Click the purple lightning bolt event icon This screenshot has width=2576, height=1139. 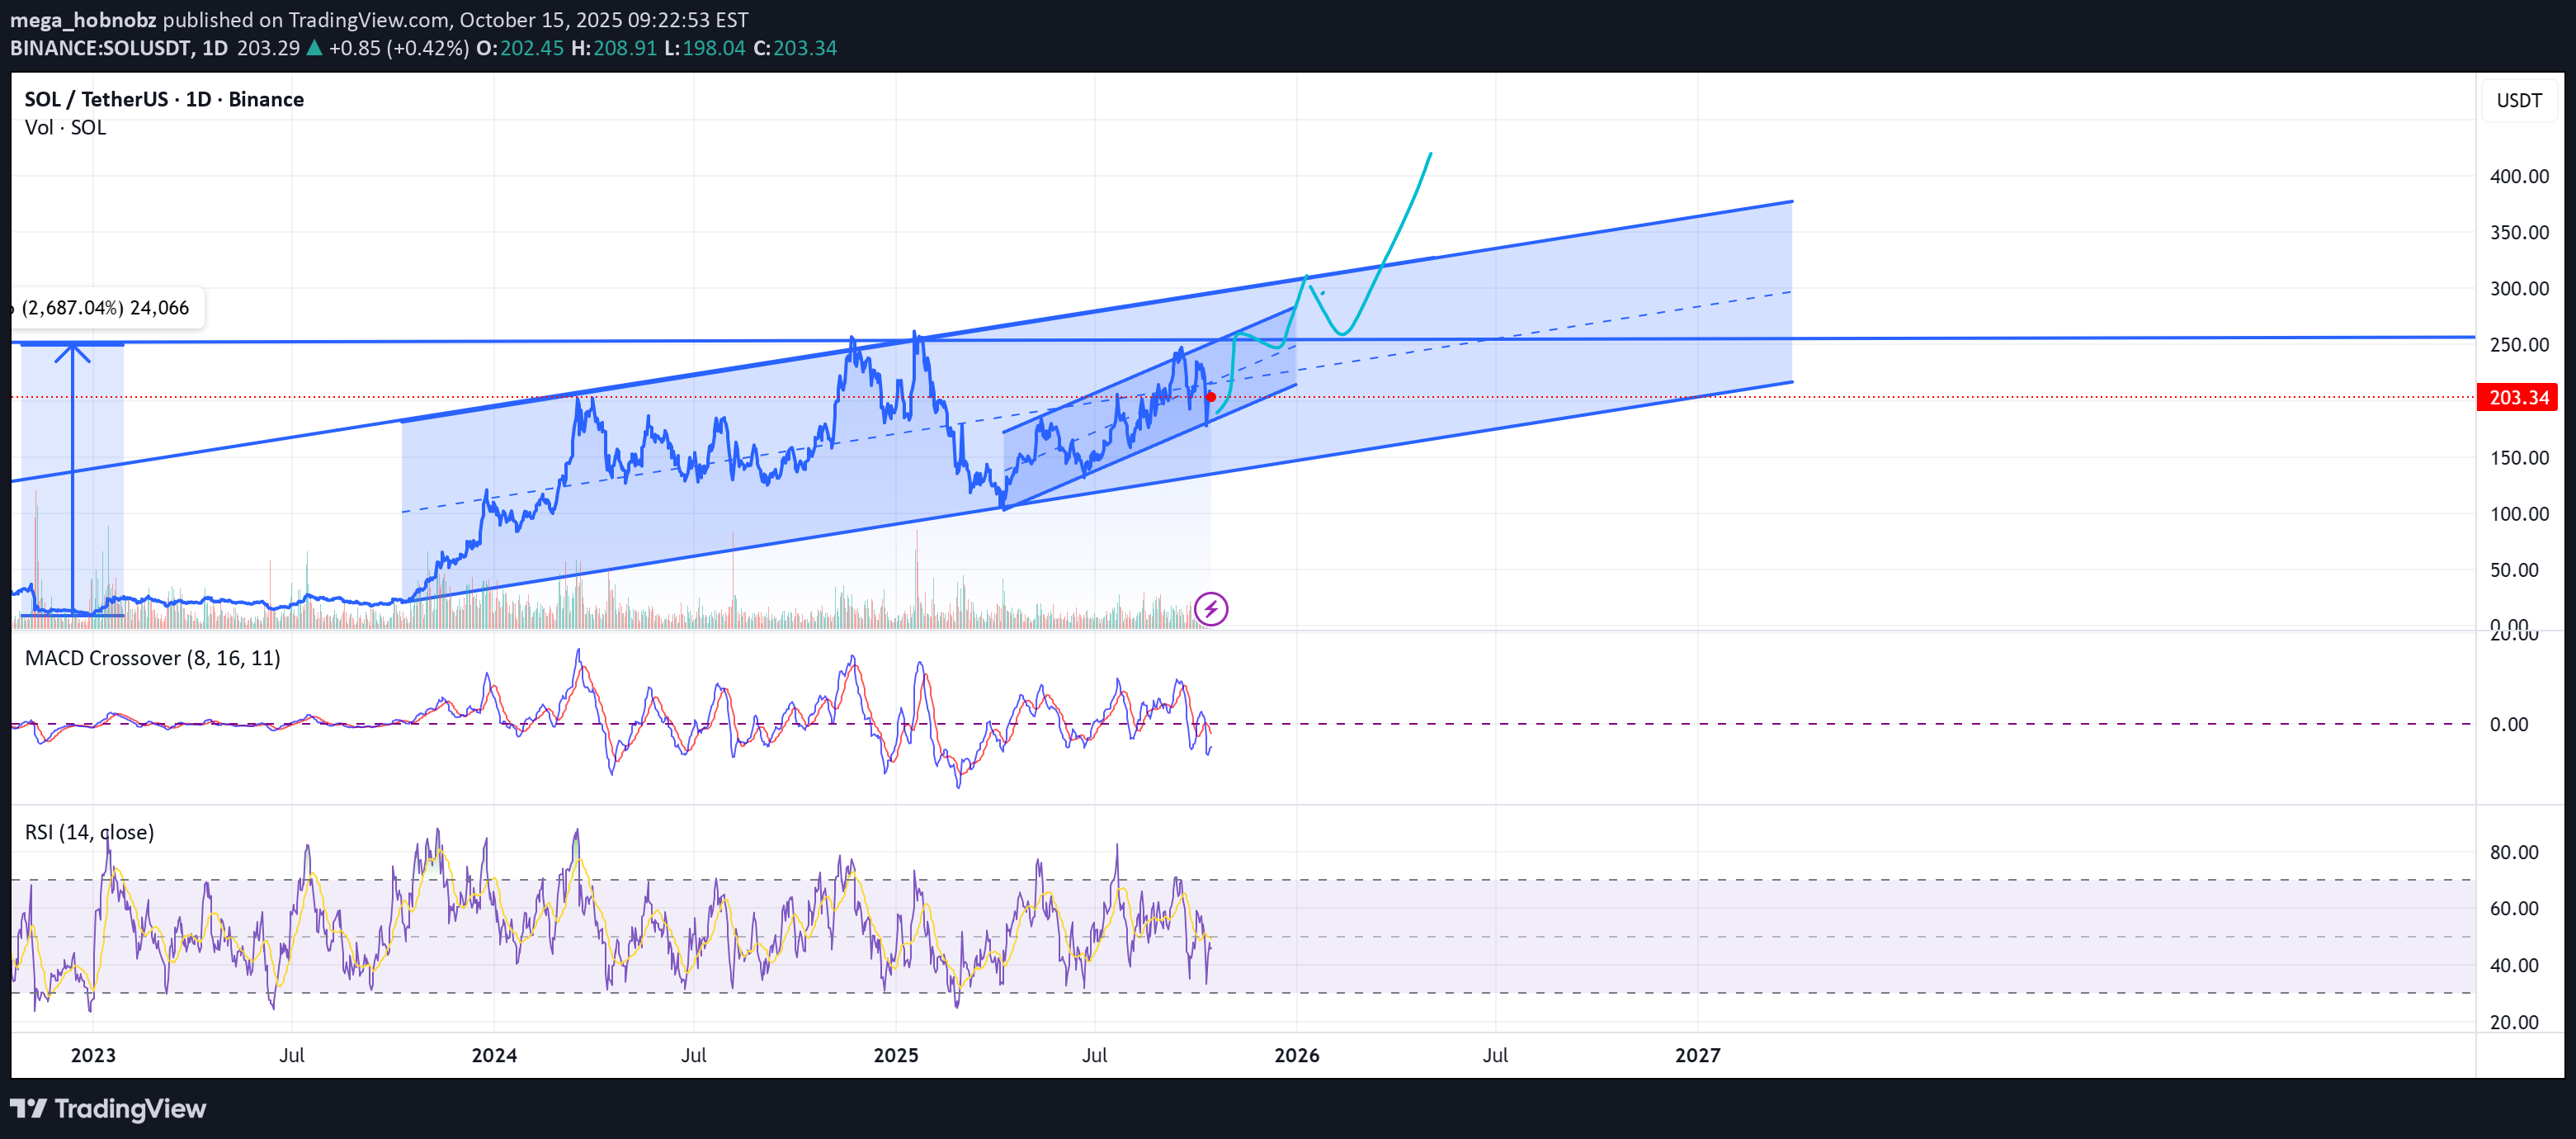coord(1210,608)
